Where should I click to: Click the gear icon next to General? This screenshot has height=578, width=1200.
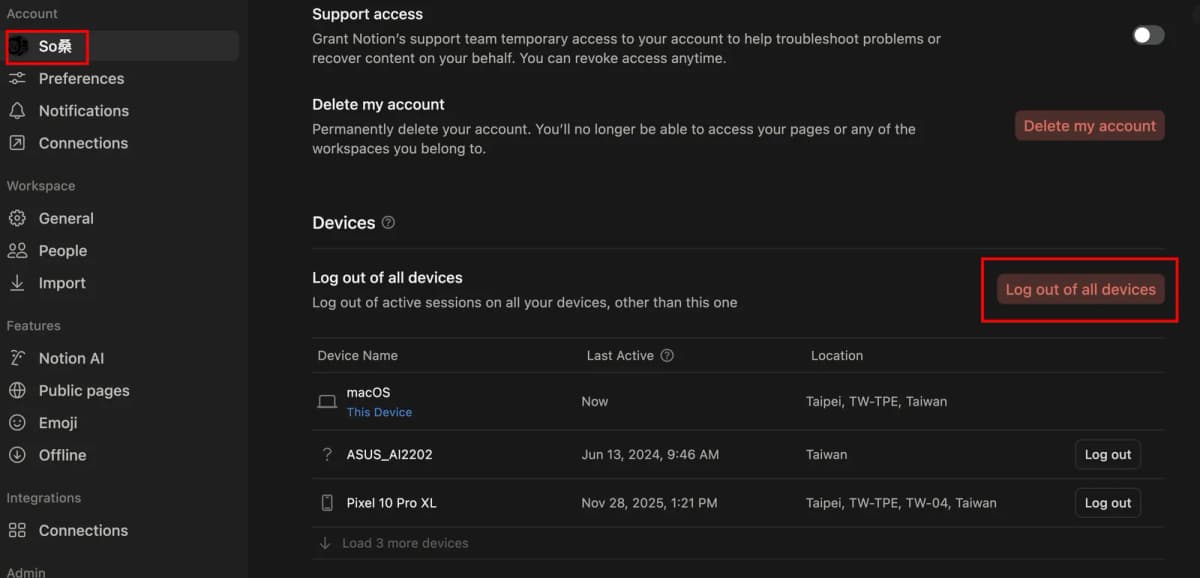pos(17,218)
